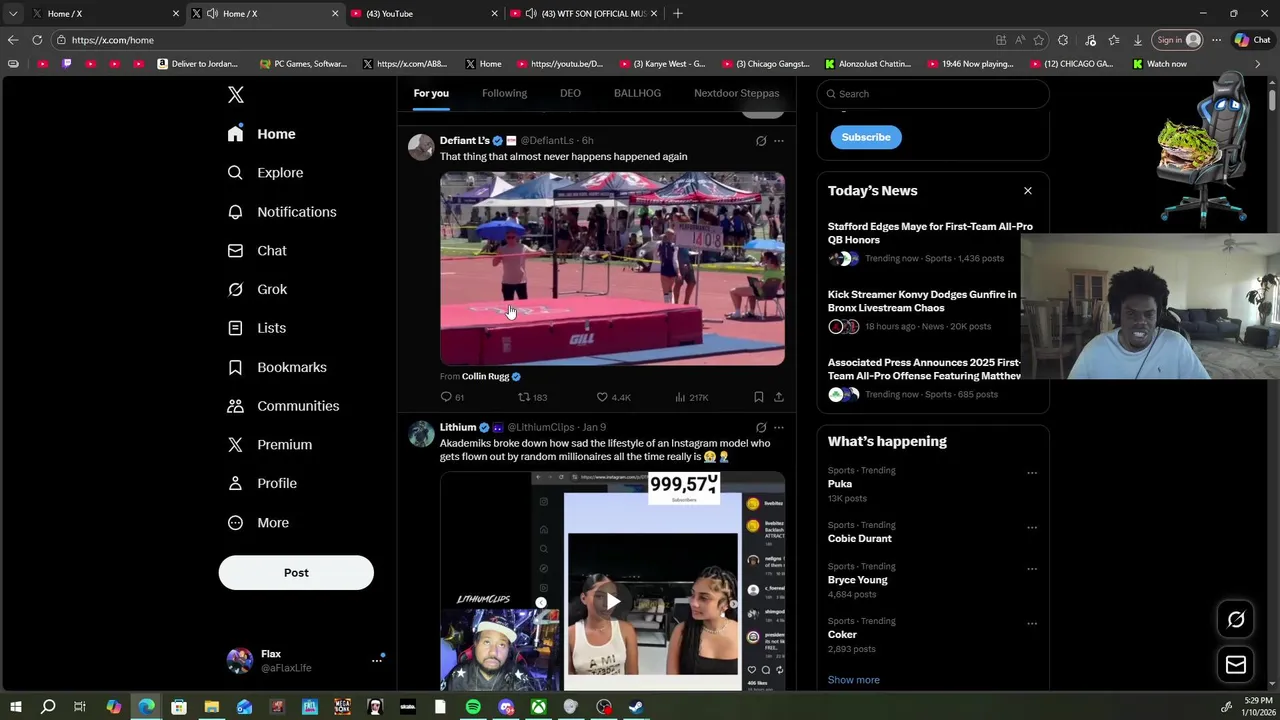Open options dots for Bryce Young trend
1280x720 pixels.
pos(1032,569)
